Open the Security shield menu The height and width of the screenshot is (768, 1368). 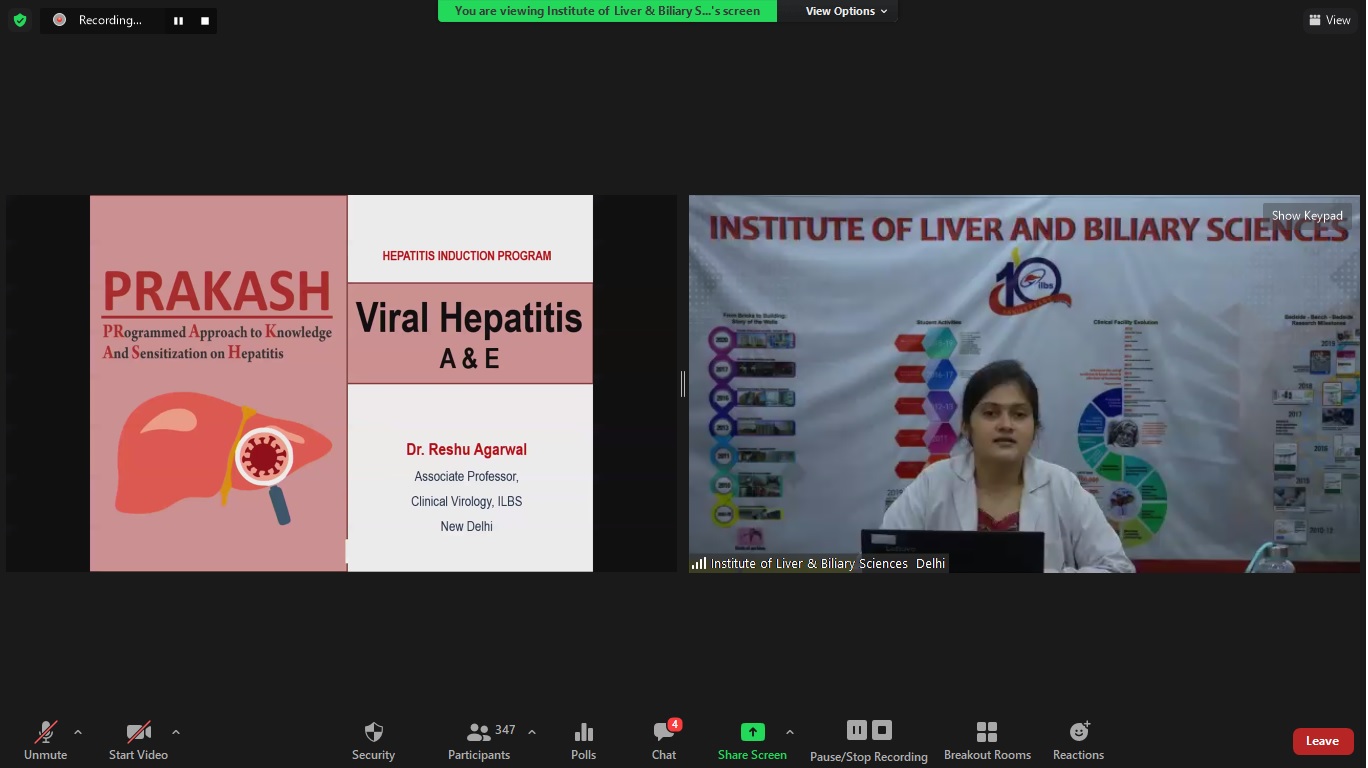[x=373, y=741]
